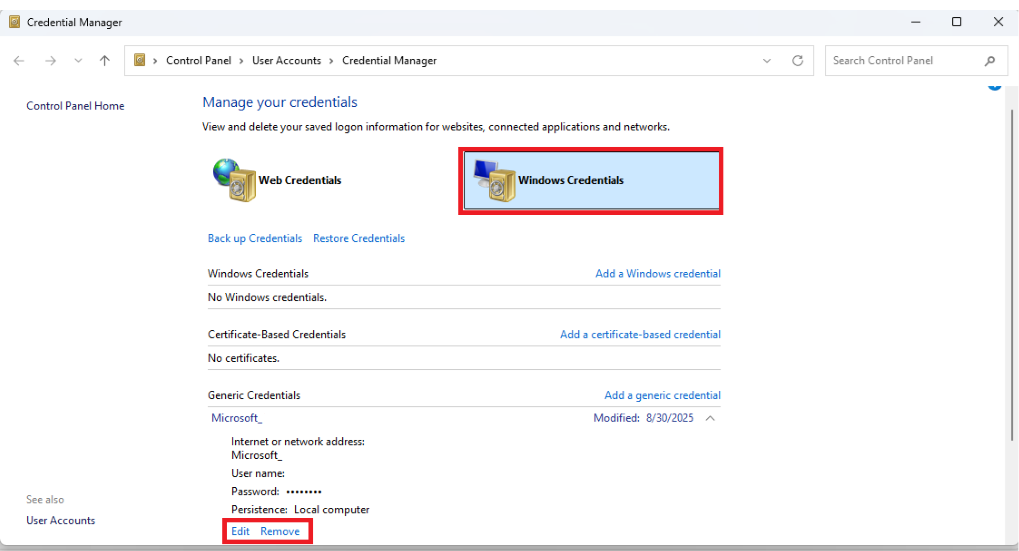Open Control Panel Home link
Viewport: 1019px width, 551px height.
tap(75, 106)
